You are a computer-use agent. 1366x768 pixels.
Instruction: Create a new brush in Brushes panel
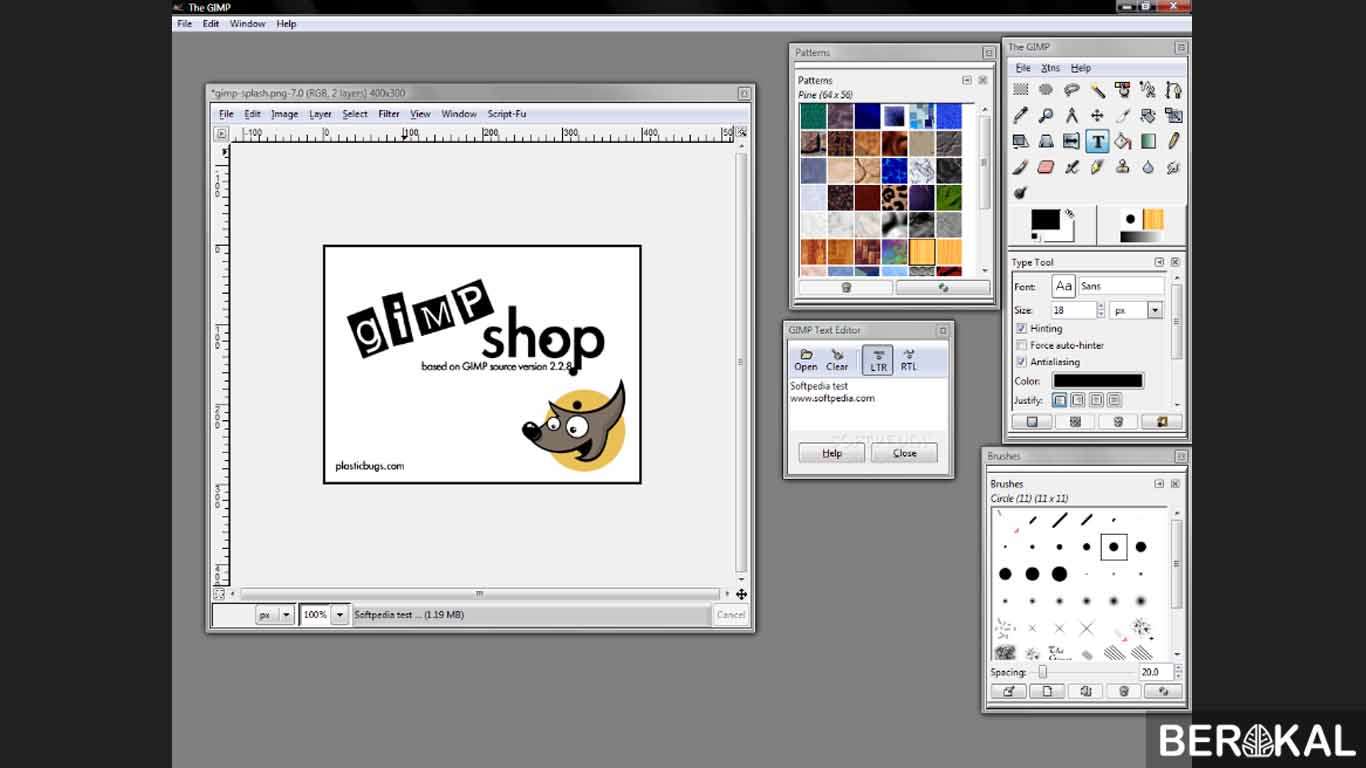[1047, 691]
